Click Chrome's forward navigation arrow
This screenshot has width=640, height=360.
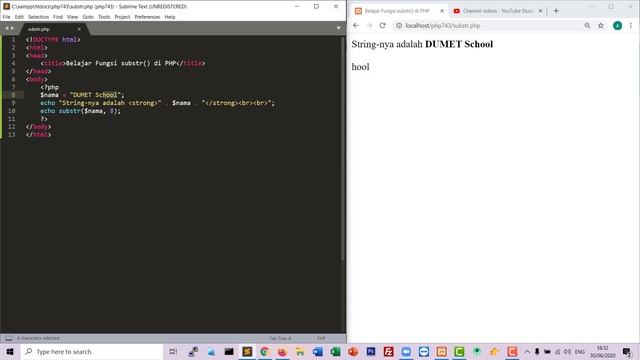(x=369, y=25)
